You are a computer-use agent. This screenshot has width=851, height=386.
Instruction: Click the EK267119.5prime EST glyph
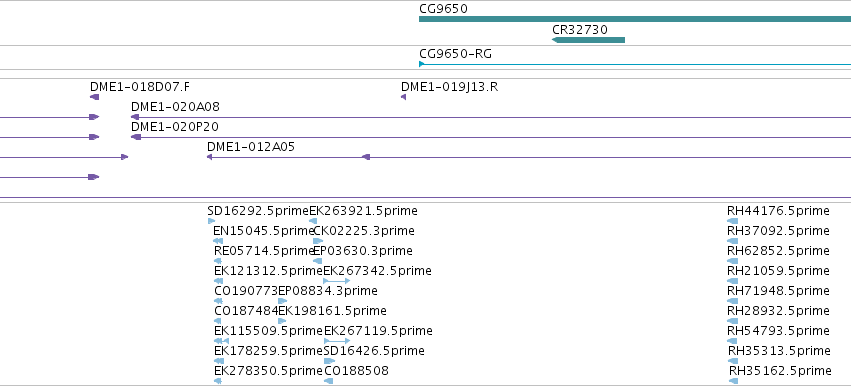(336, 341)
